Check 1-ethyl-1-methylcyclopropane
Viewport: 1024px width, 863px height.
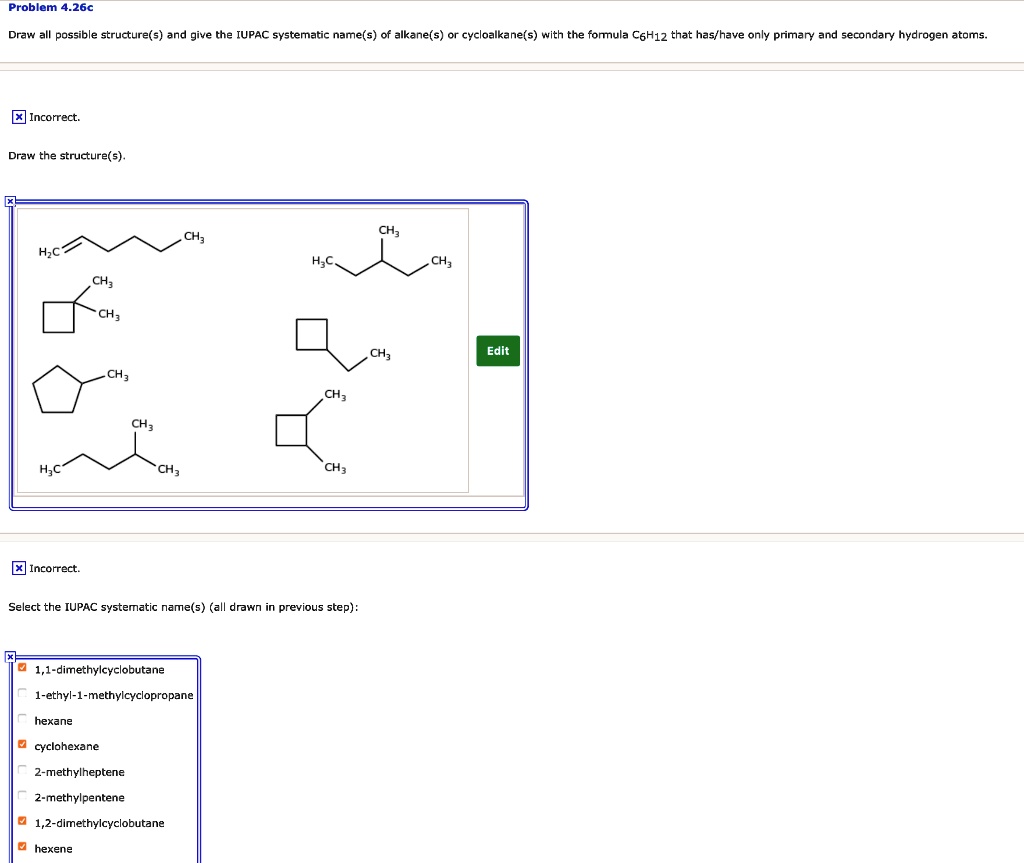(x=21, y=695)
